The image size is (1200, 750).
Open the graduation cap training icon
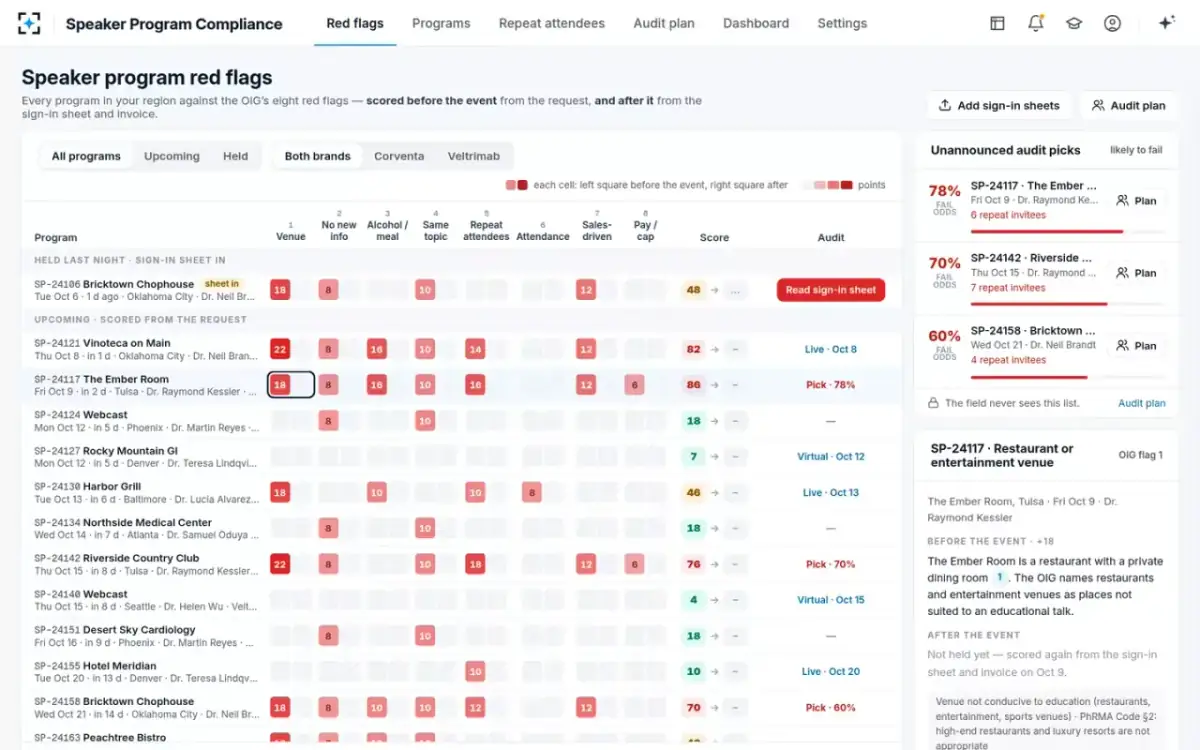click(x=1074, y=23)
